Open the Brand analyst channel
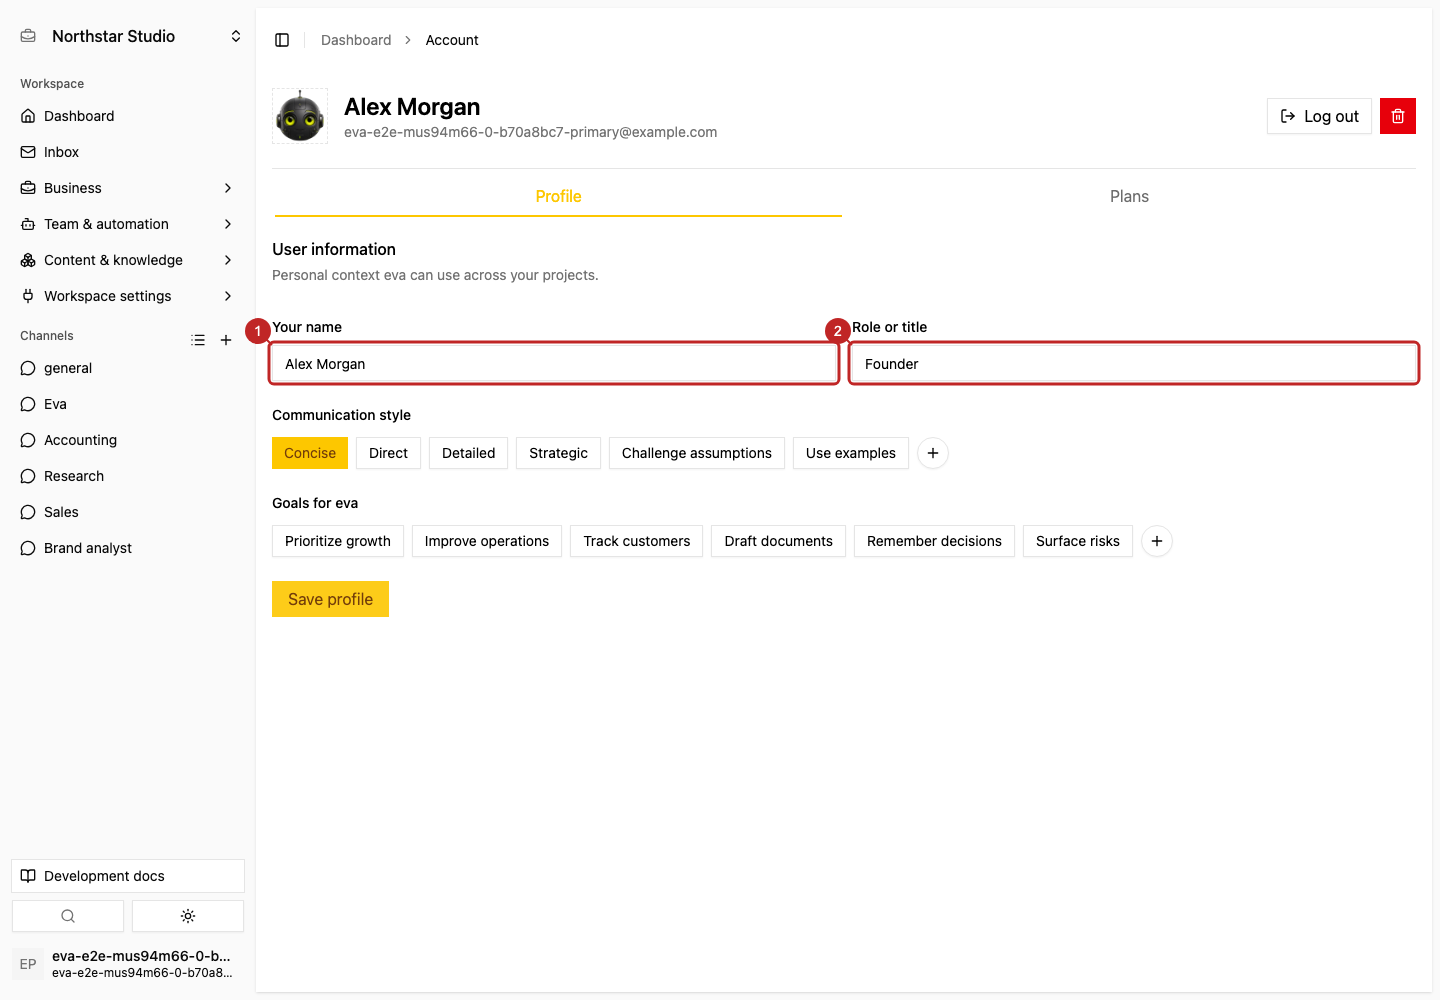Screen dimensions: 1440x1000 128,548
